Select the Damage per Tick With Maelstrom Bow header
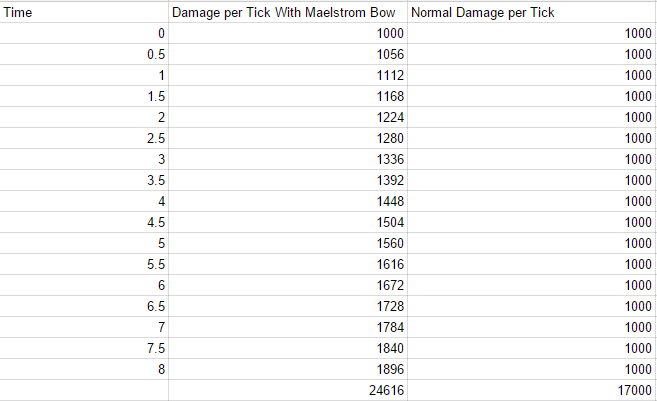This screenshot has width=657, height=401. click(x=288, y=12)
